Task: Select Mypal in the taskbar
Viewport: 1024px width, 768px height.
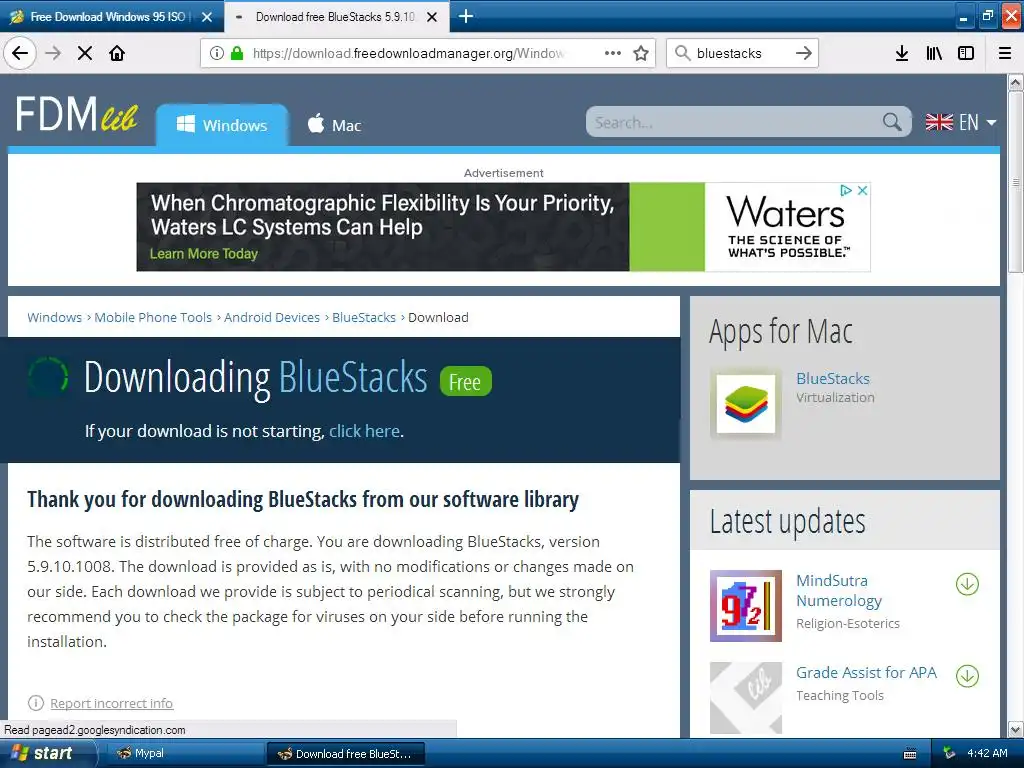Action: 183,754
